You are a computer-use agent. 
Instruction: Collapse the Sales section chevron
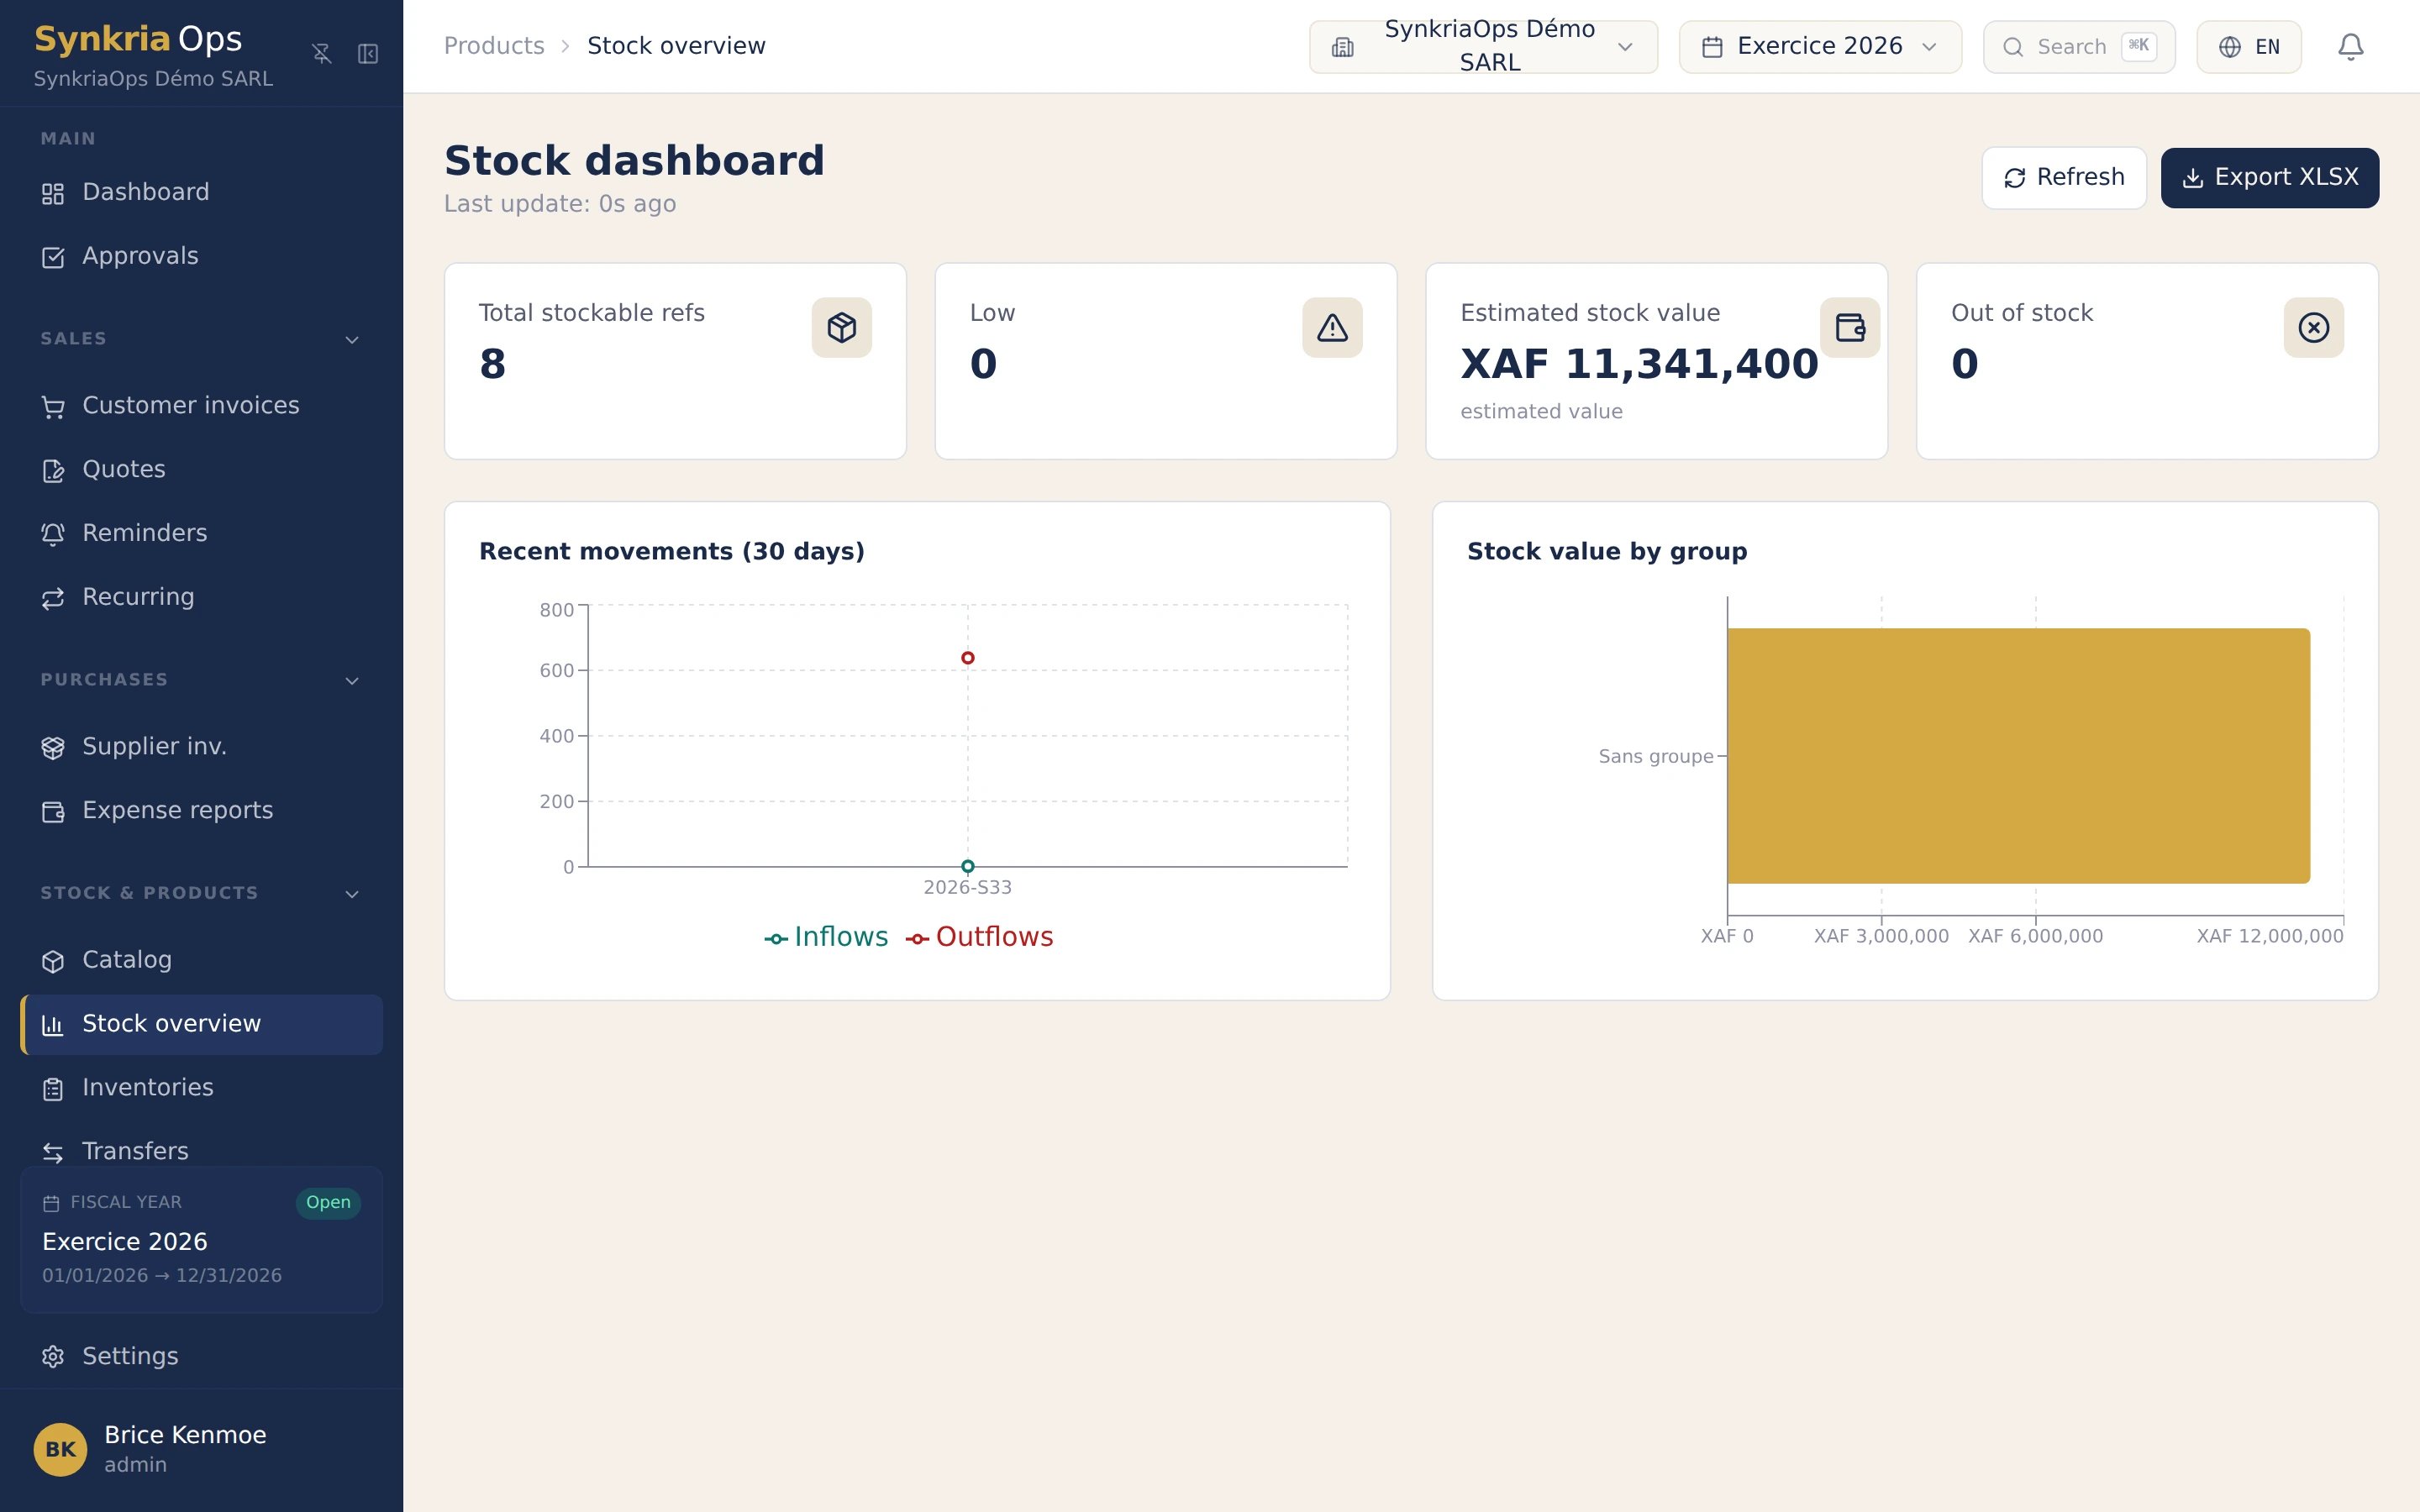point(352,340)
